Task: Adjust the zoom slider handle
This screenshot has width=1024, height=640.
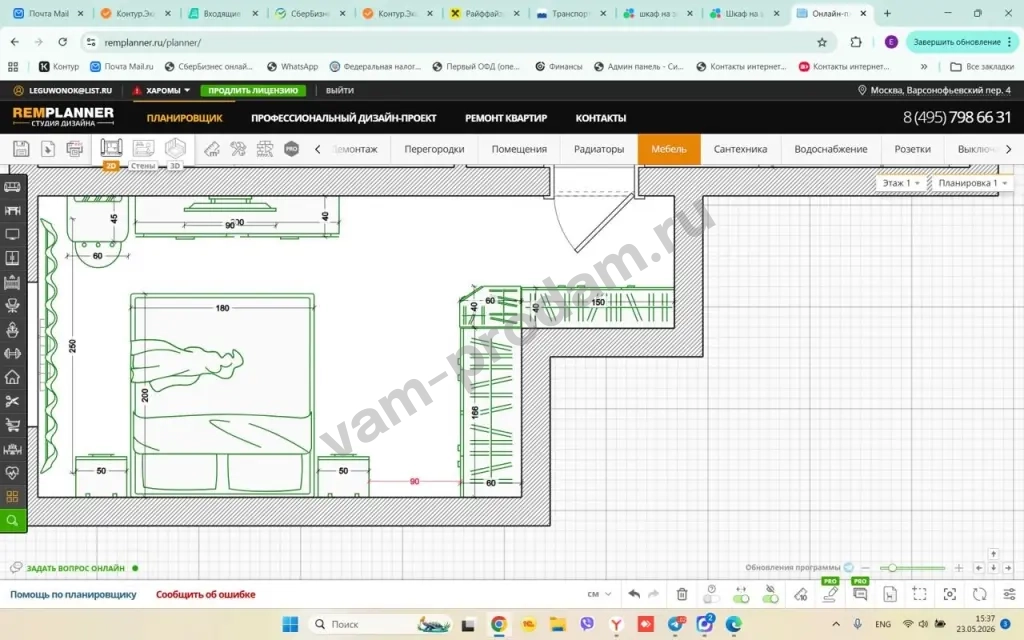Action: click(x=892, y=568)
